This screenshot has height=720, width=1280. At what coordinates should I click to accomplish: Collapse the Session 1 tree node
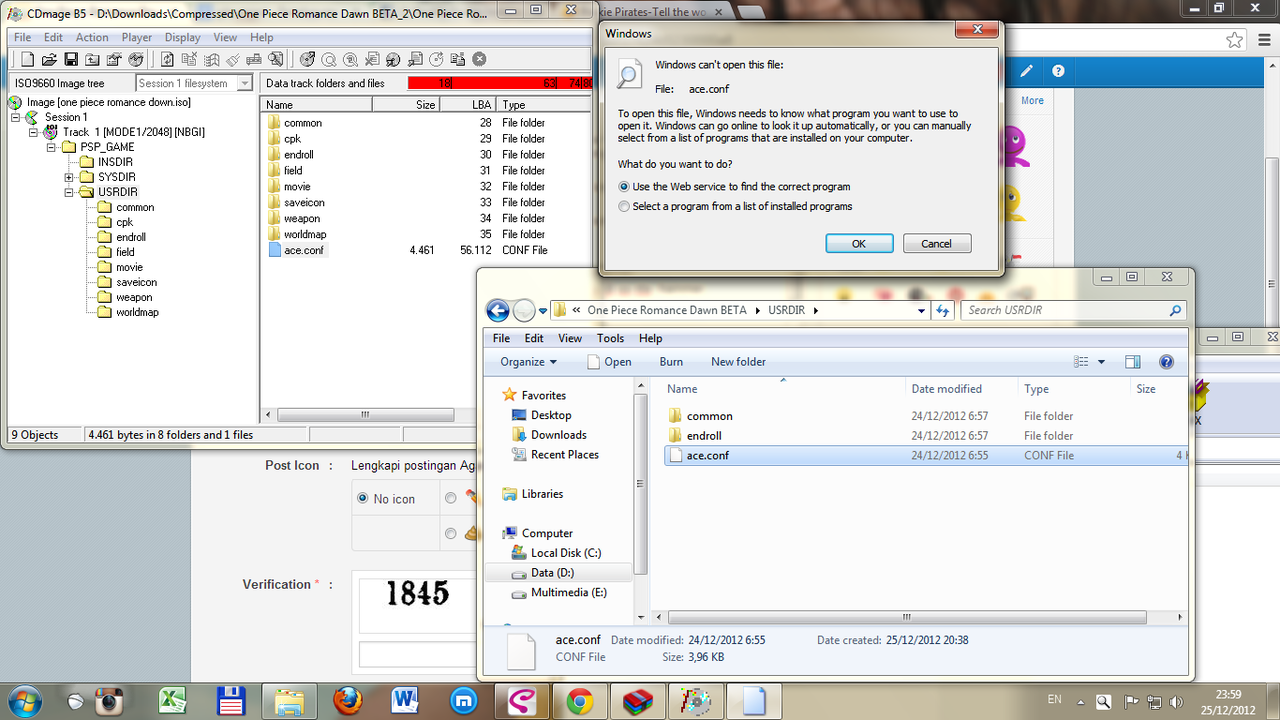(15, 117)
